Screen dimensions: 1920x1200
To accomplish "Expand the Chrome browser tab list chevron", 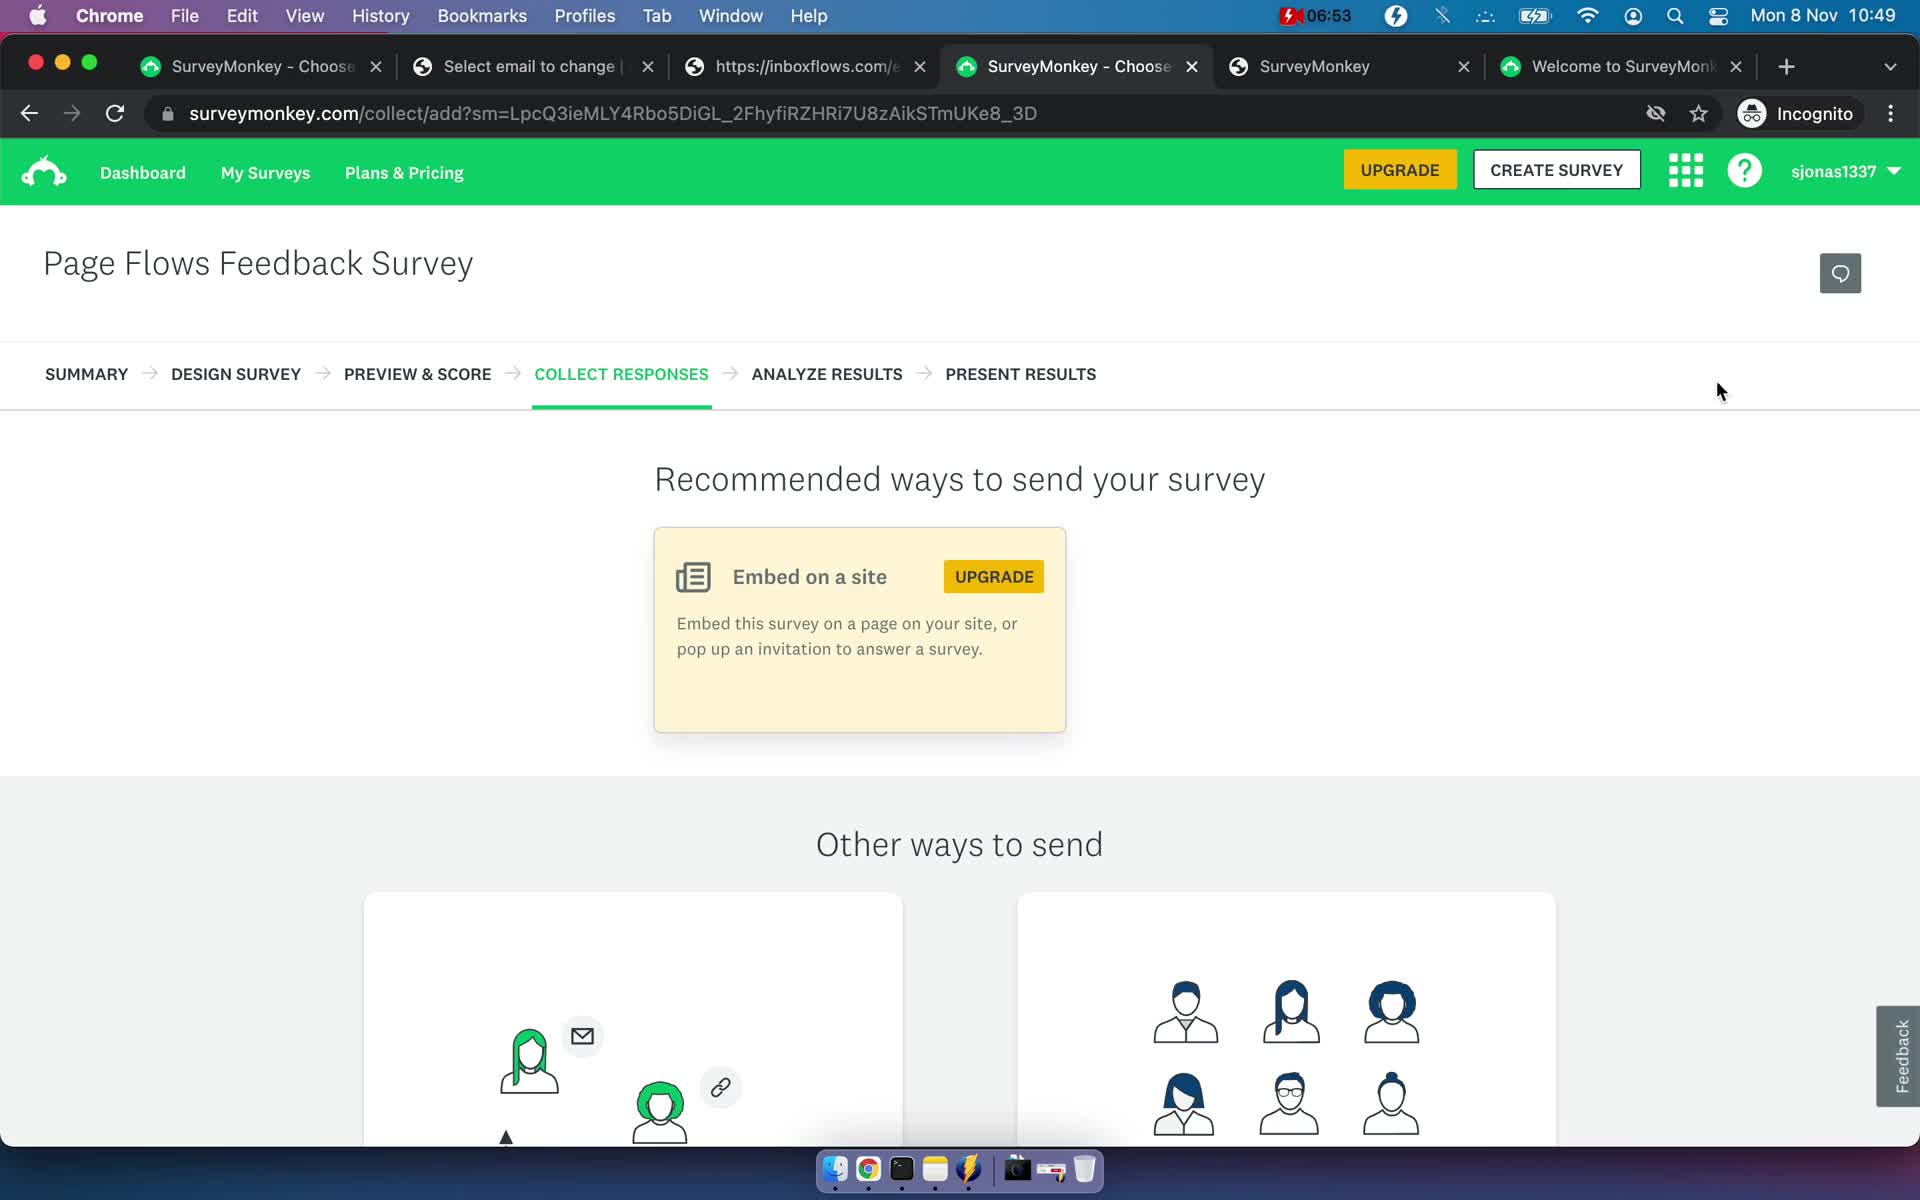I will point(1890,66).
